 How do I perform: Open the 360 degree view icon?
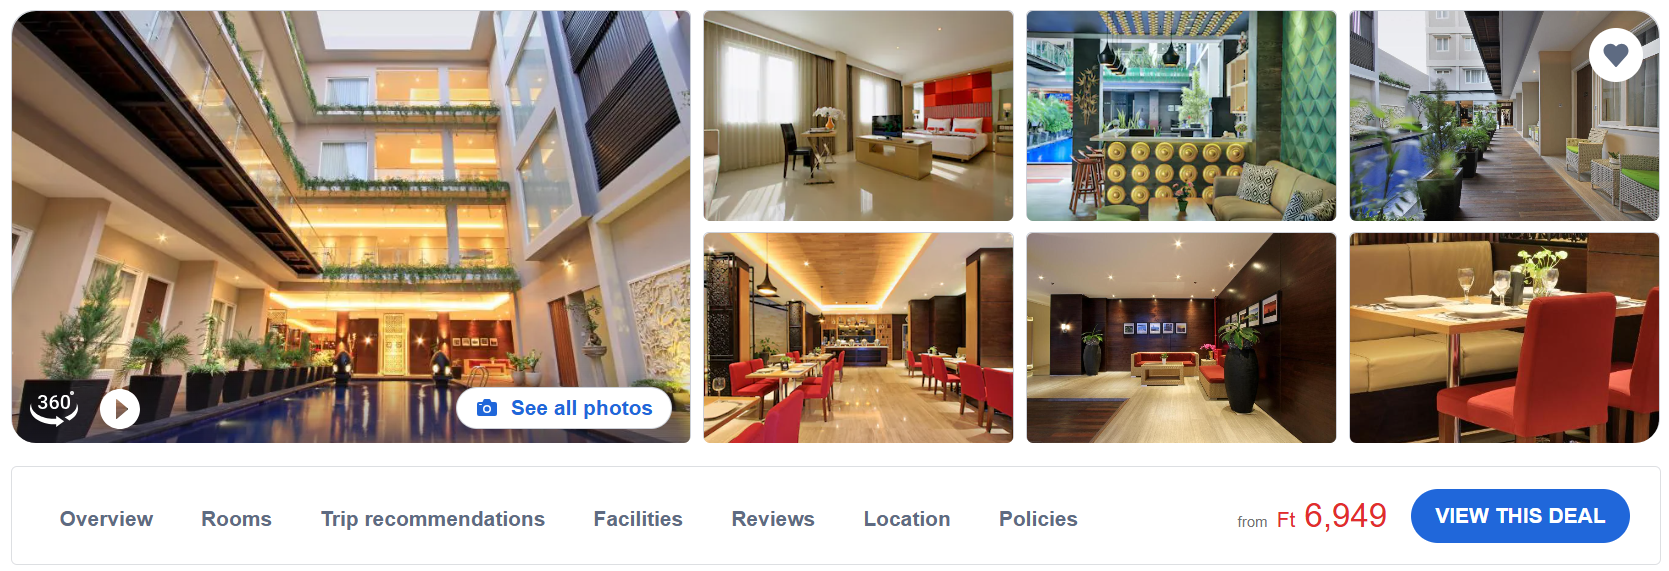pyautogui.click(x=54, y=407)
